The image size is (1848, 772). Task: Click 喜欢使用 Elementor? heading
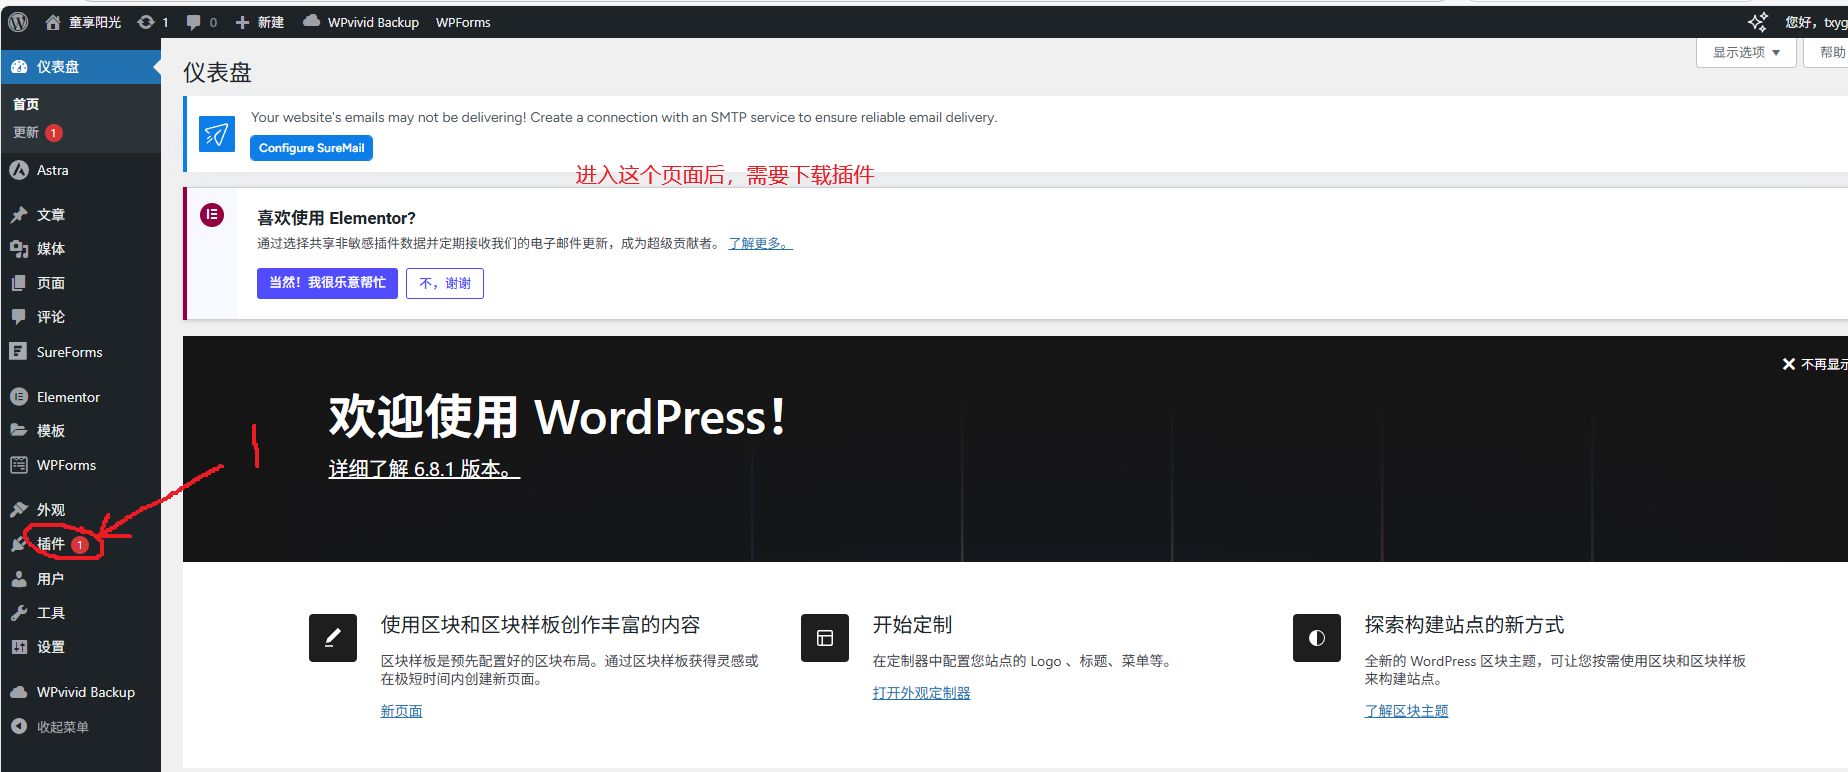336,218
